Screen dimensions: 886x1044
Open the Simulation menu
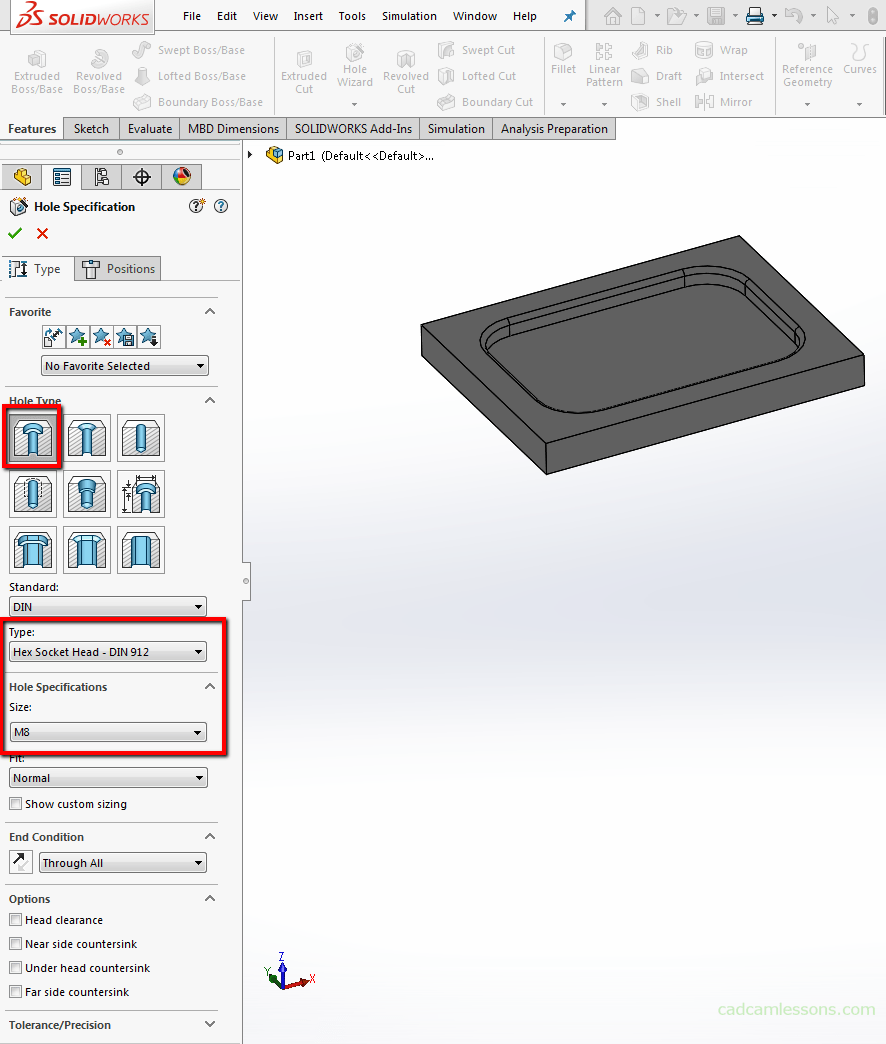(x=409, y=16)
